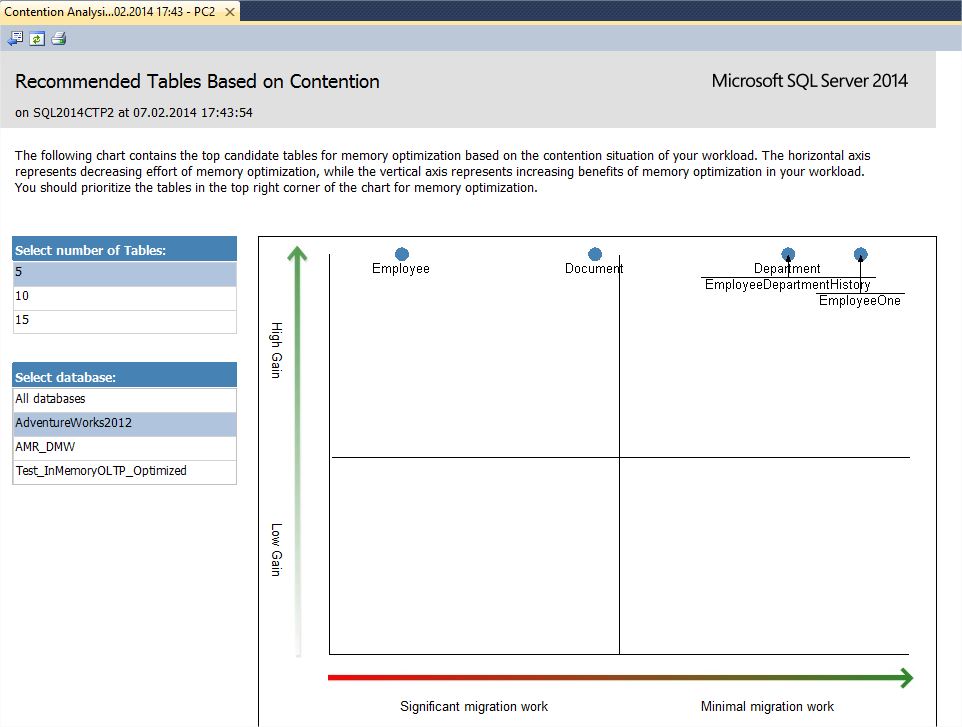Choose All databases in the database list
962x727 pixels.
click(x=125, y=400)
